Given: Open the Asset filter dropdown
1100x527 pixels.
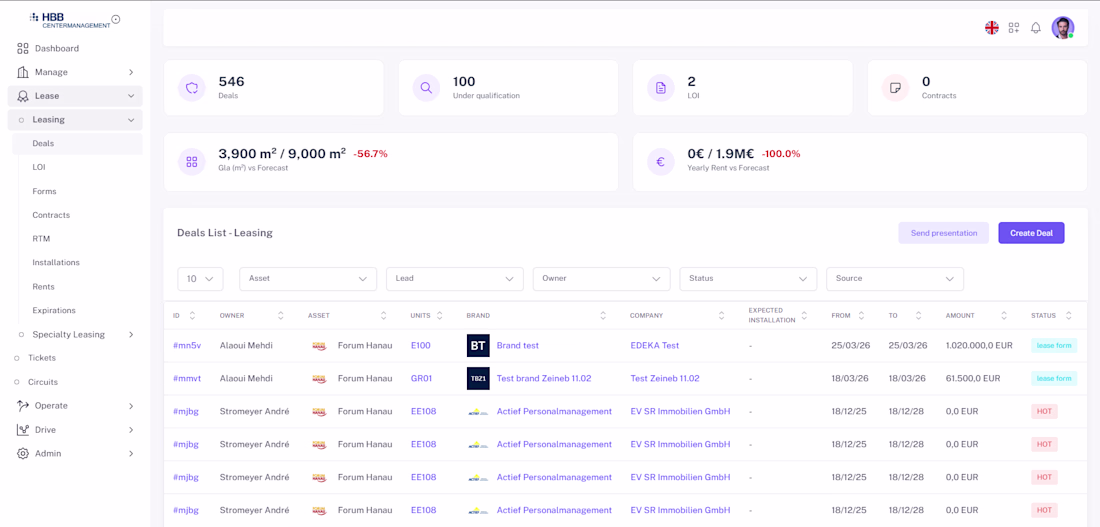Looking at the screenshot, I should click(x=308, y=279).
